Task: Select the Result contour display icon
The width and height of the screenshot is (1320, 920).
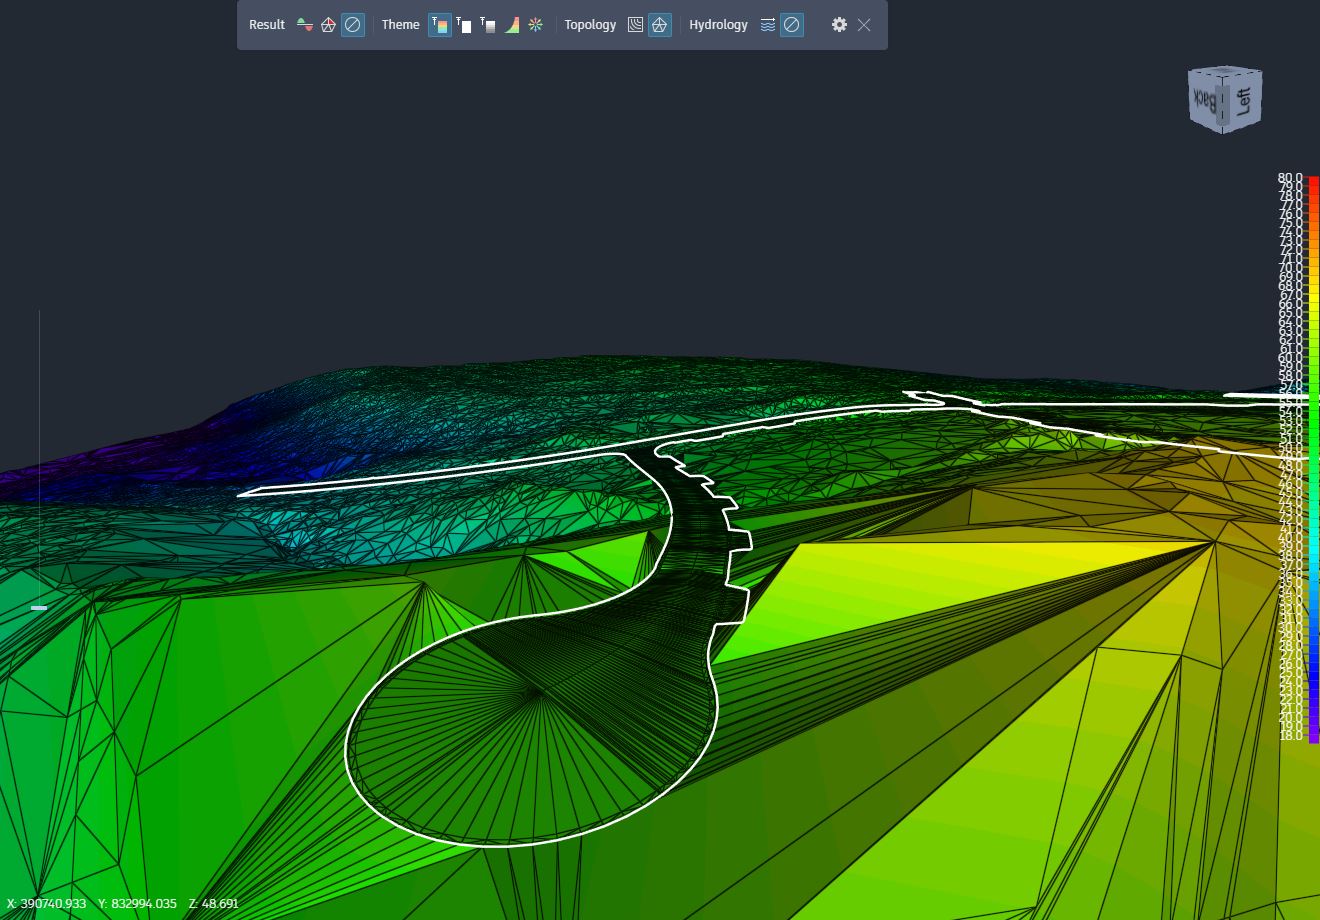Action: pyautogui.click(x=303, y=25)
